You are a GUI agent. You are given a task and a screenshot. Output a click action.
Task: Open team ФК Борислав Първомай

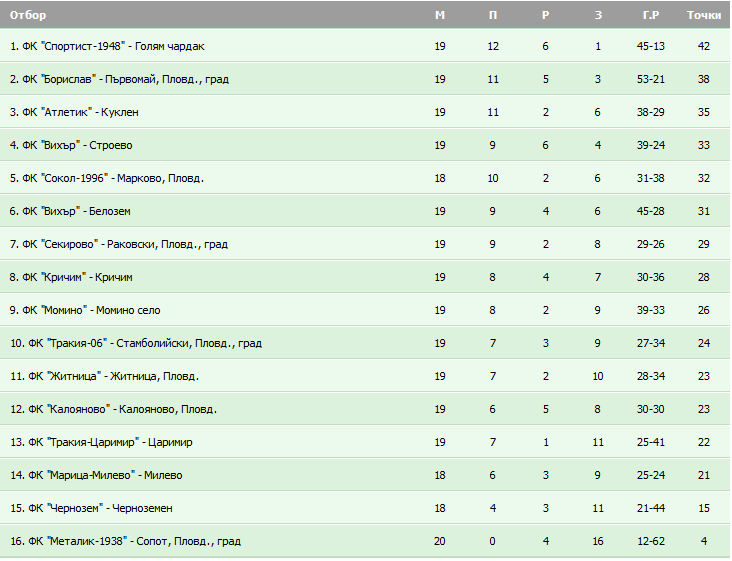[119, 79]
